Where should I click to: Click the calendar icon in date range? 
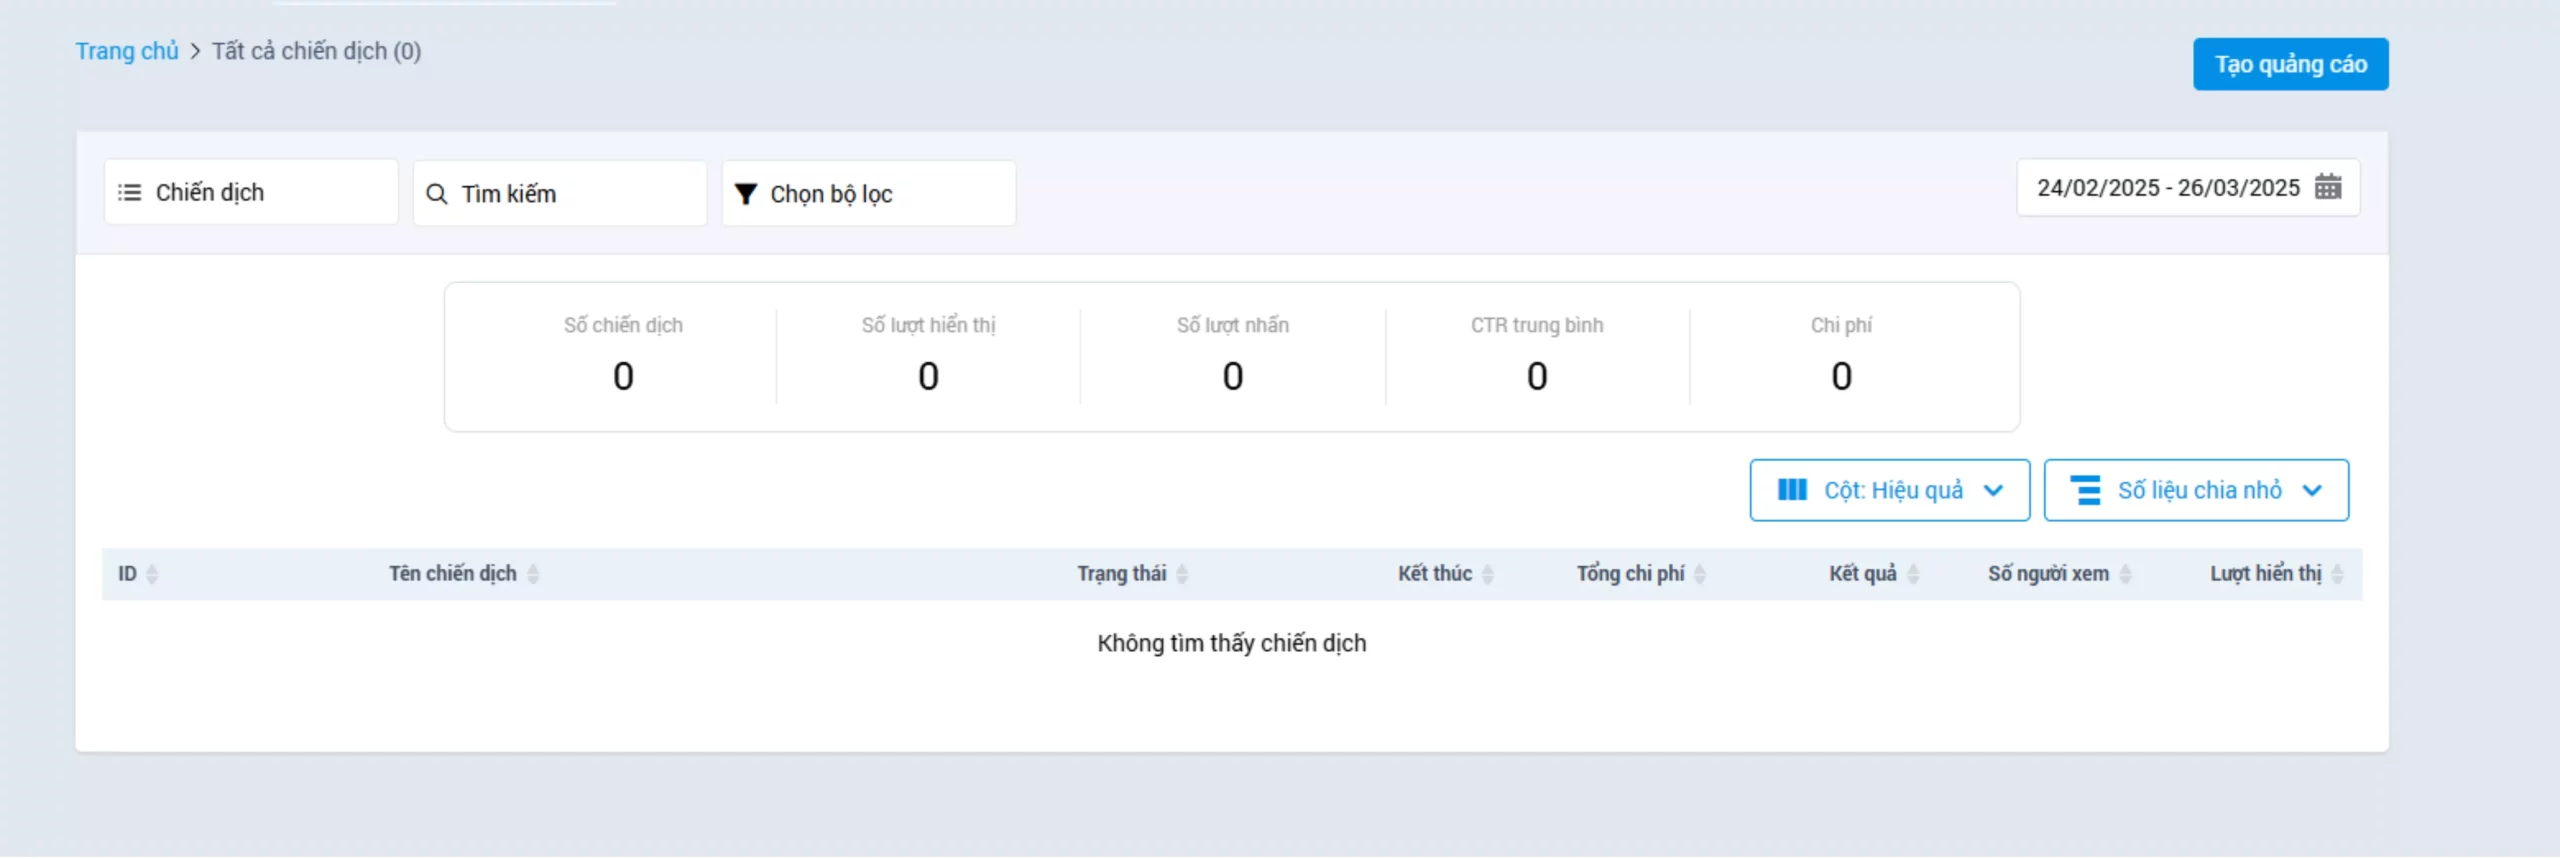(x=2328, y=187)
